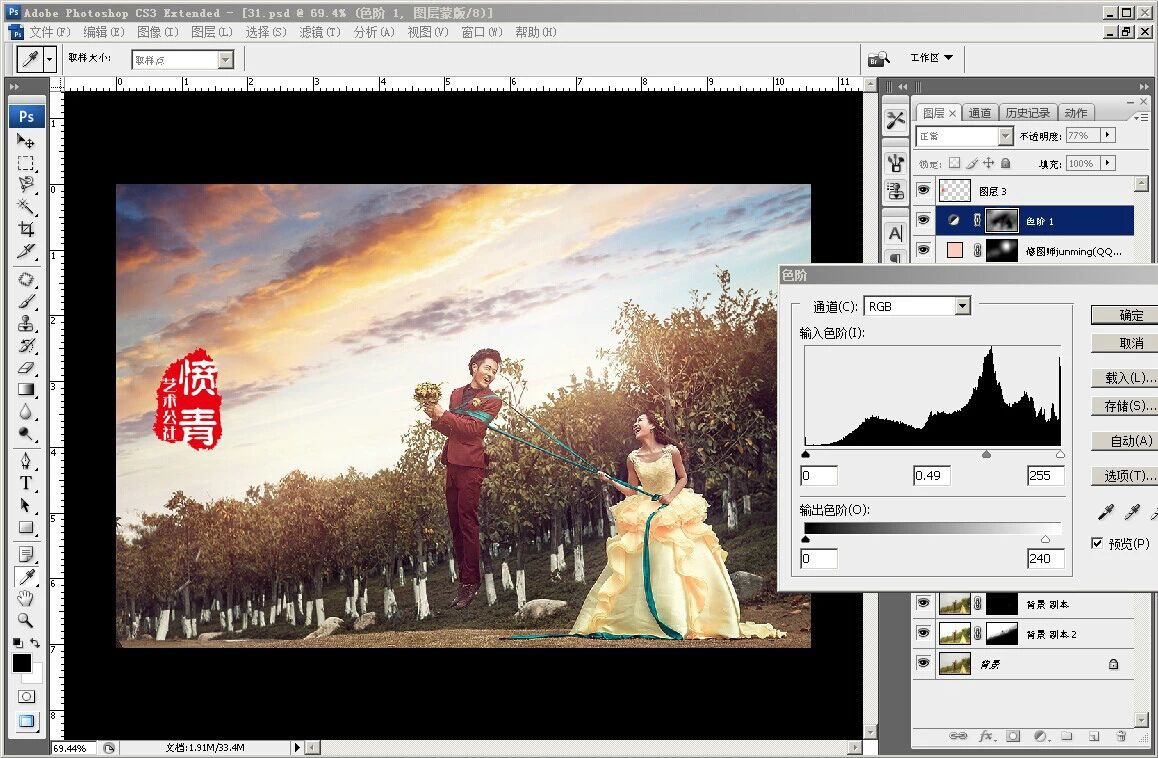Click the 自动(A) button
The height and width of the screenshot is (758, 1158).
(x=1124, y=441)
